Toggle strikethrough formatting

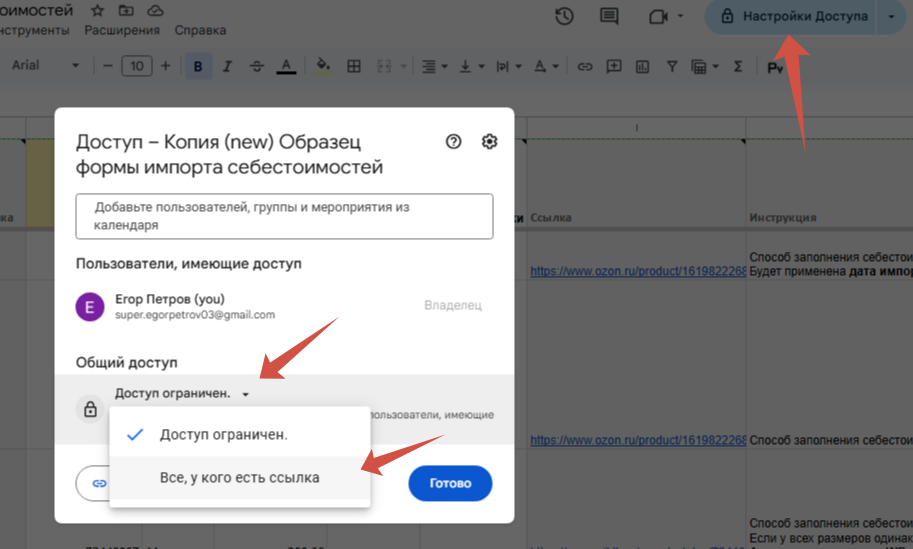(x=257, y=66)
